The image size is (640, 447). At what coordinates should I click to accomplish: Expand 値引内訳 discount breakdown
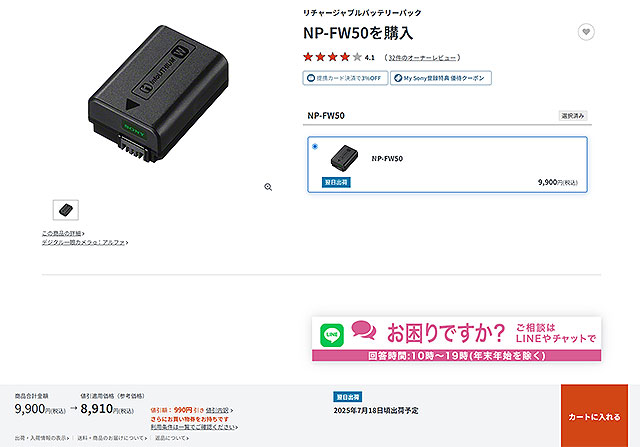pyautogui.click(x=219, y=410)
